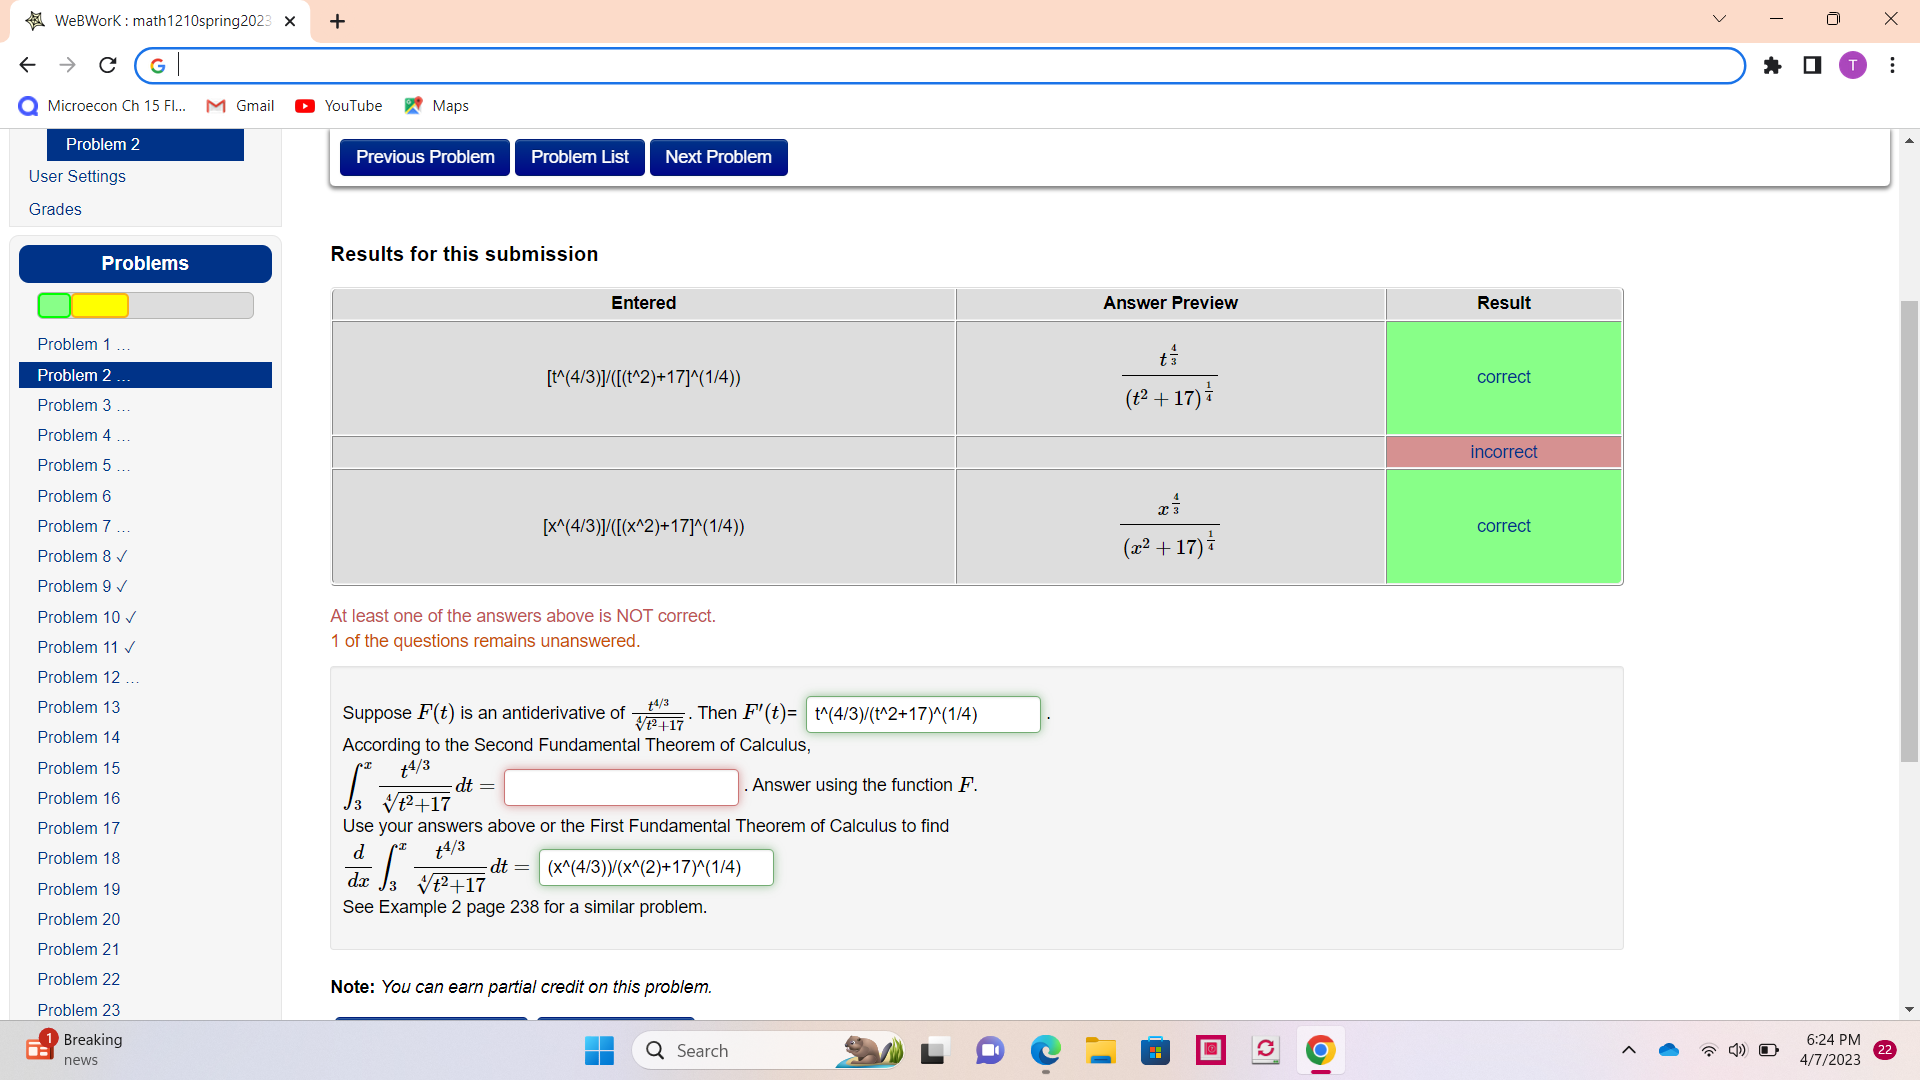1920x1080 pixels.
Task: Click the profile avatar in the browser toolbar
Action: pos(1853,65)
